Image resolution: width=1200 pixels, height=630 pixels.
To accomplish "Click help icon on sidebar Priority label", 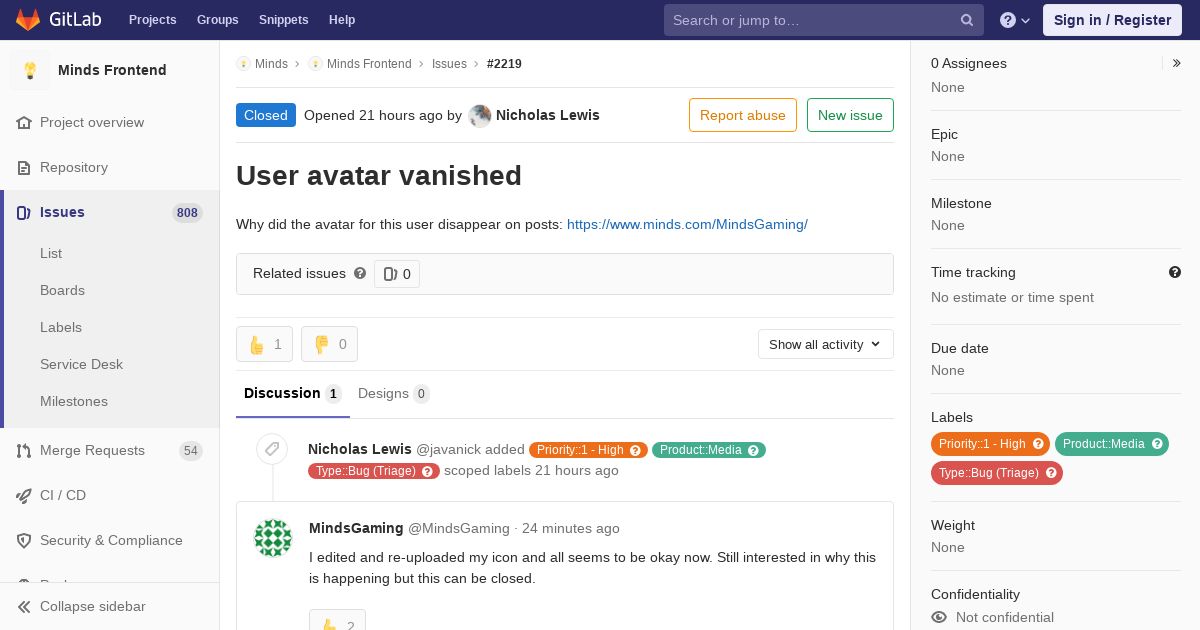I will coord(1038,444).
